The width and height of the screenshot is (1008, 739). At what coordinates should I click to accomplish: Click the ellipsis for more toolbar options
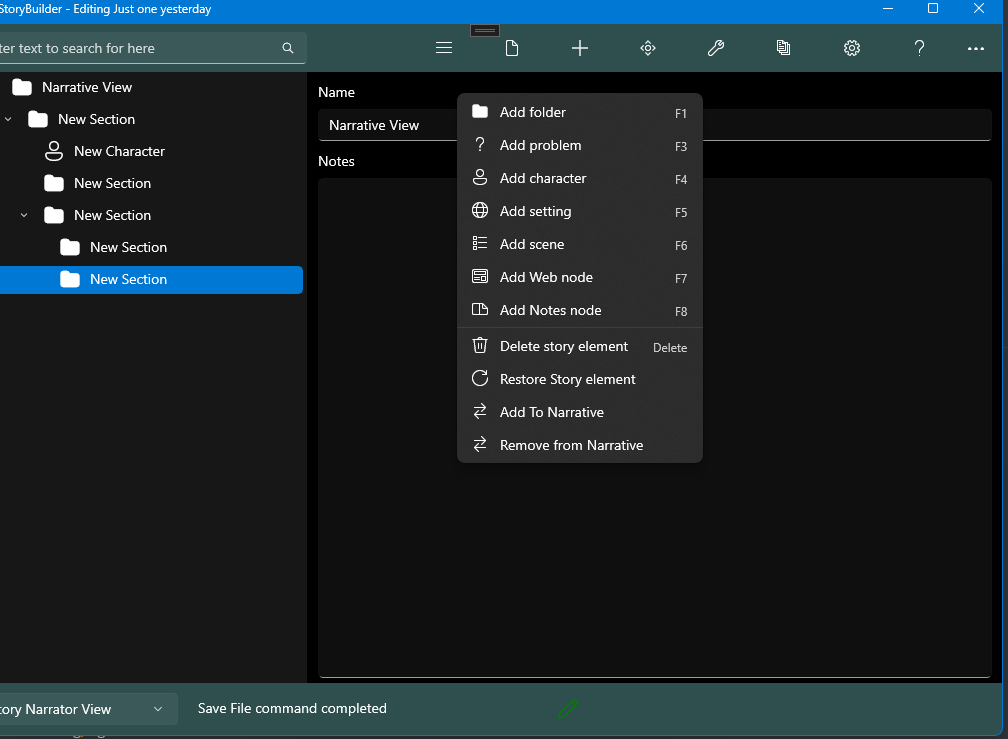pos(975,47)
